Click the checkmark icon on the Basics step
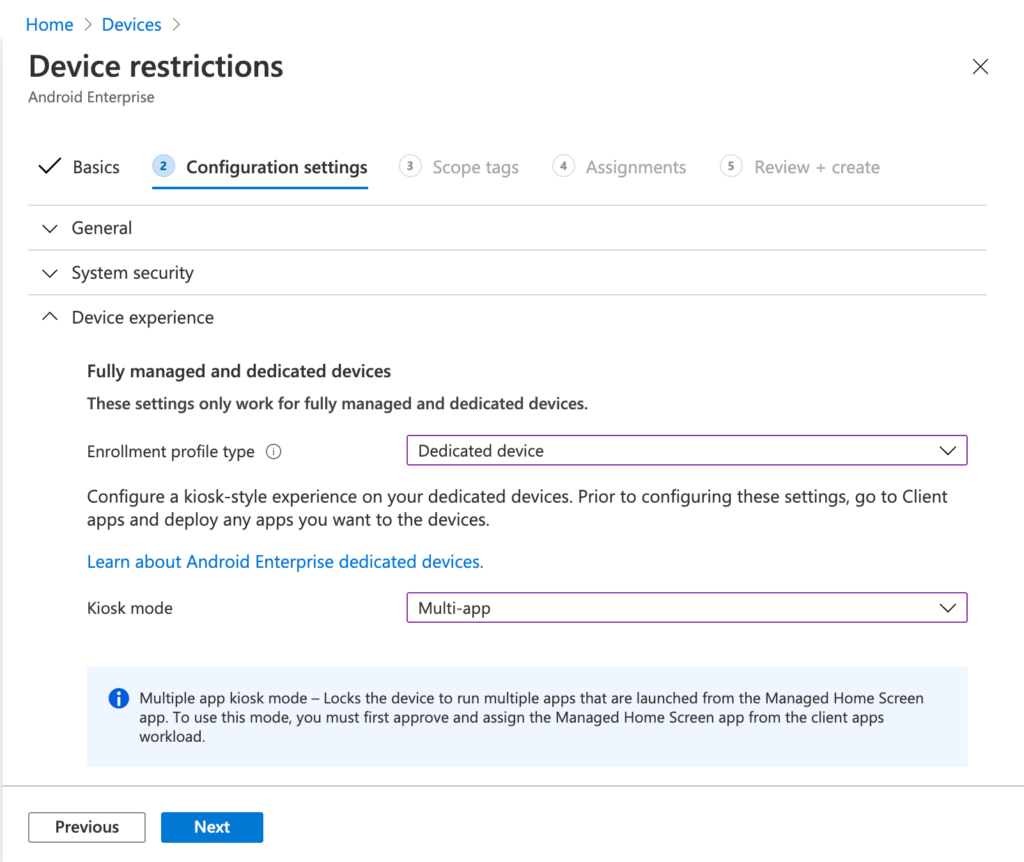This screenshot has height=862, width=1024. 49,166
